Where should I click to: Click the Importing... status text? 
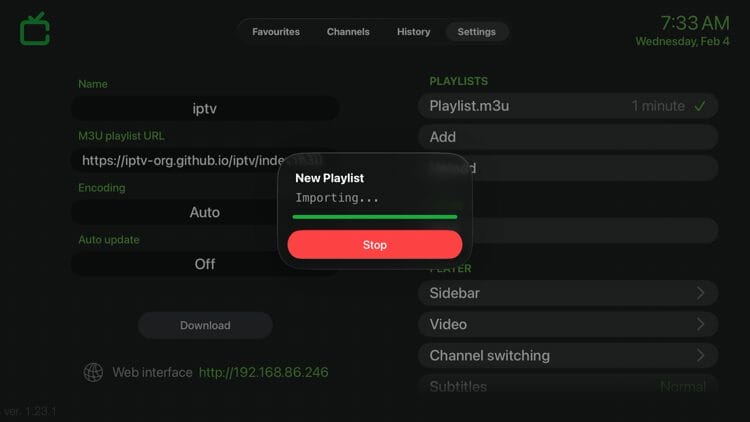pyautogui.click(x=337, y=198)
